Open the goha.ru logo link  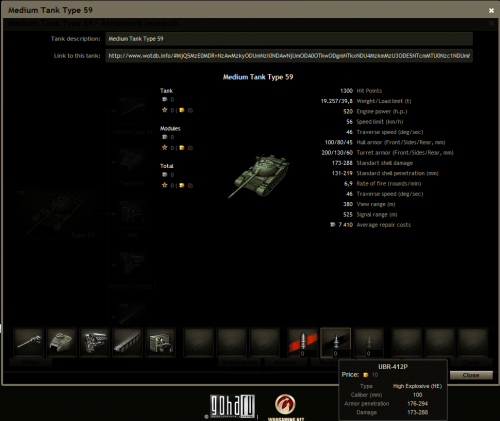pyautogui.click(x=233, y=406)
